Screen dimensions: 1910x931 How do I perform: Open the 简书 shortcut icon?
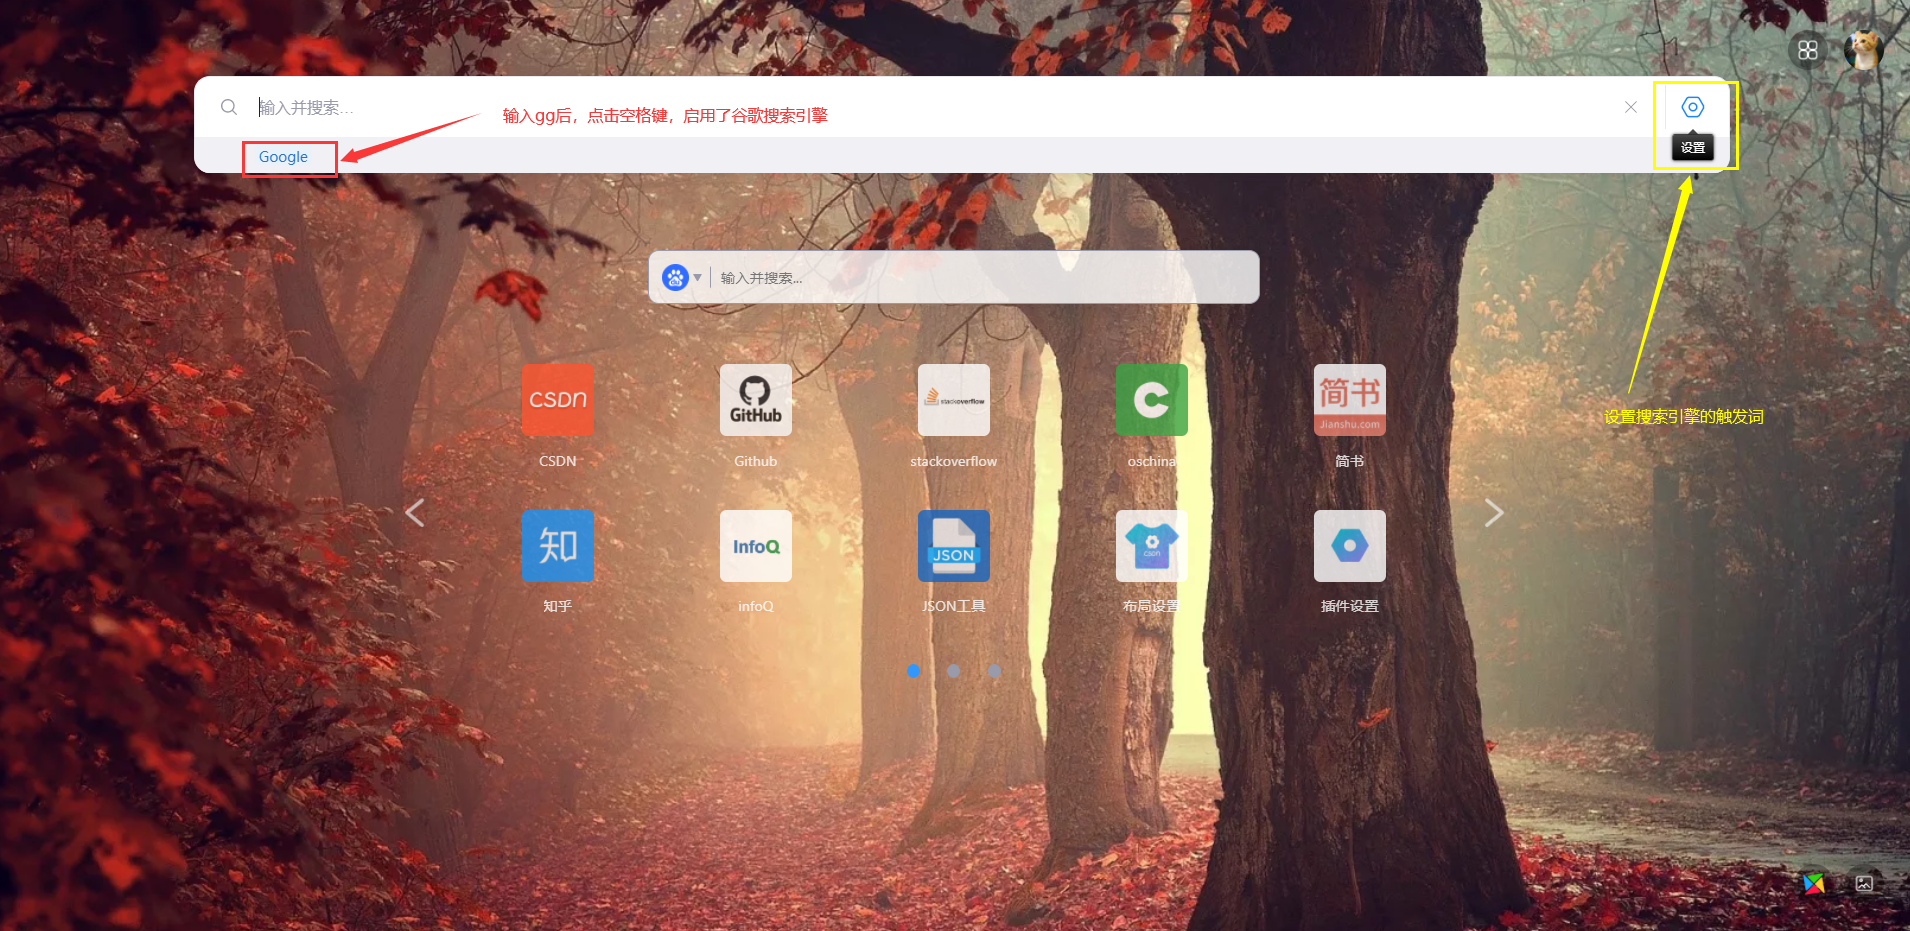(x=1350, y=400)
